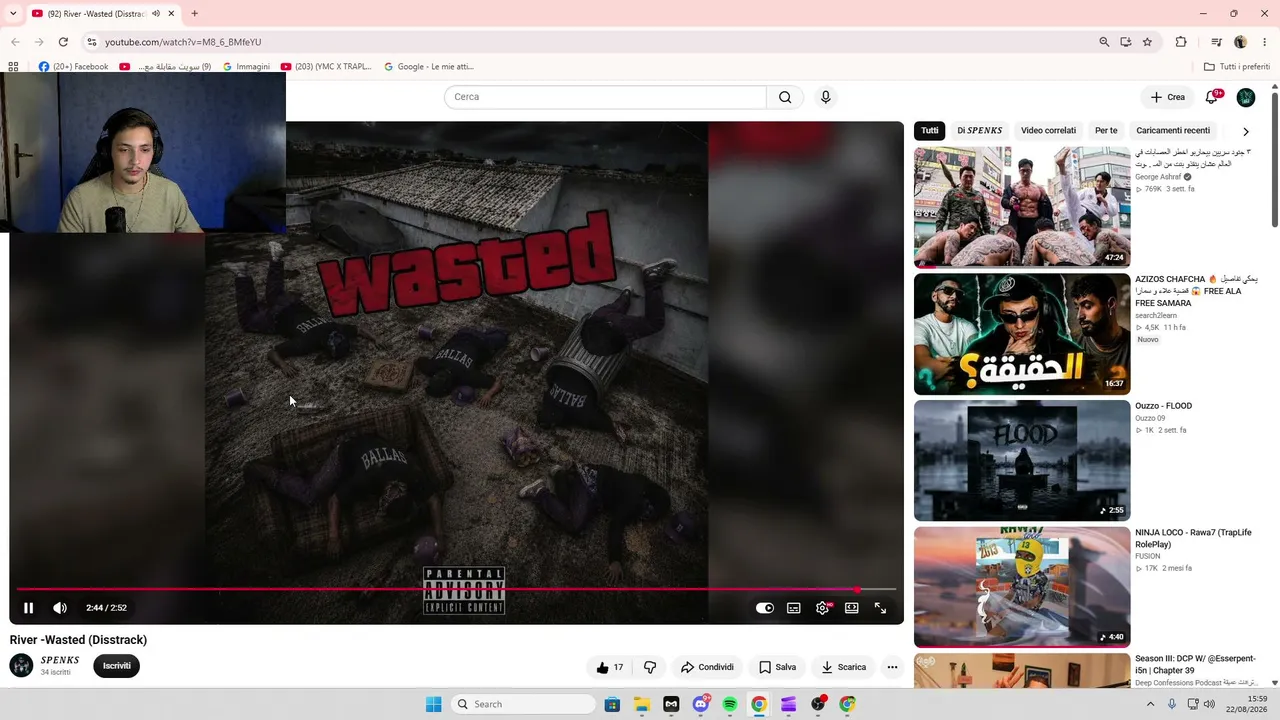1280x720 pixels.
Task: Enter fullscreen with the player's fullscreen icon
Action: pos(881,608)
